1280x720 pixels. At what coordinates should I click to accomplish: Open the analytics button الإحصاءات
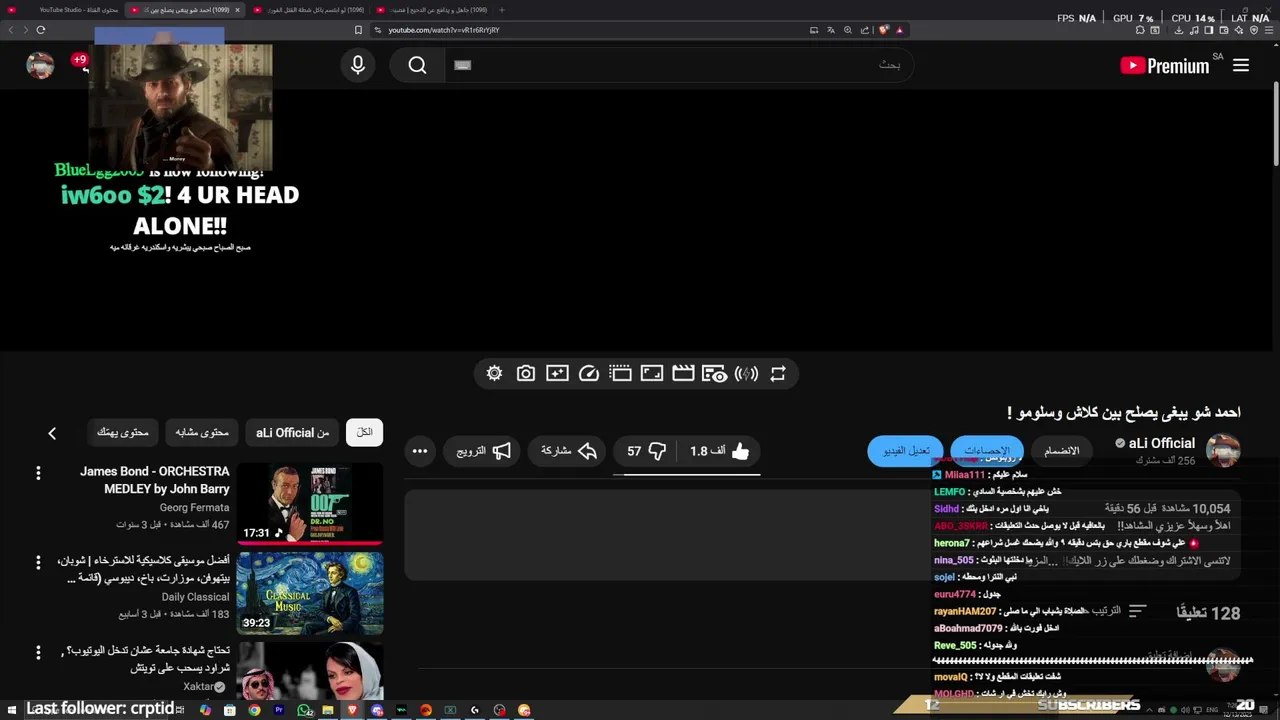(x=987, y=451)
